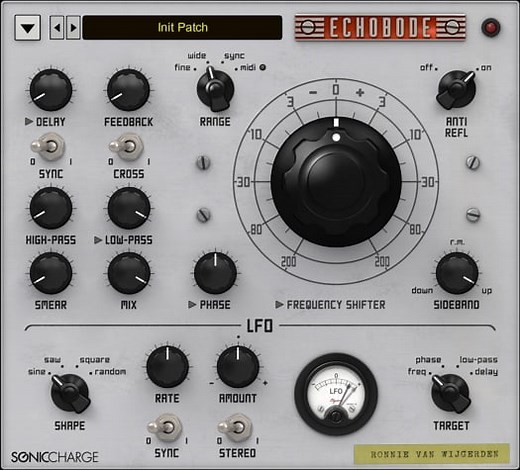Viewport: 520px width, 470px height.
Task: Set Range to fine
Action: (183, 68)
